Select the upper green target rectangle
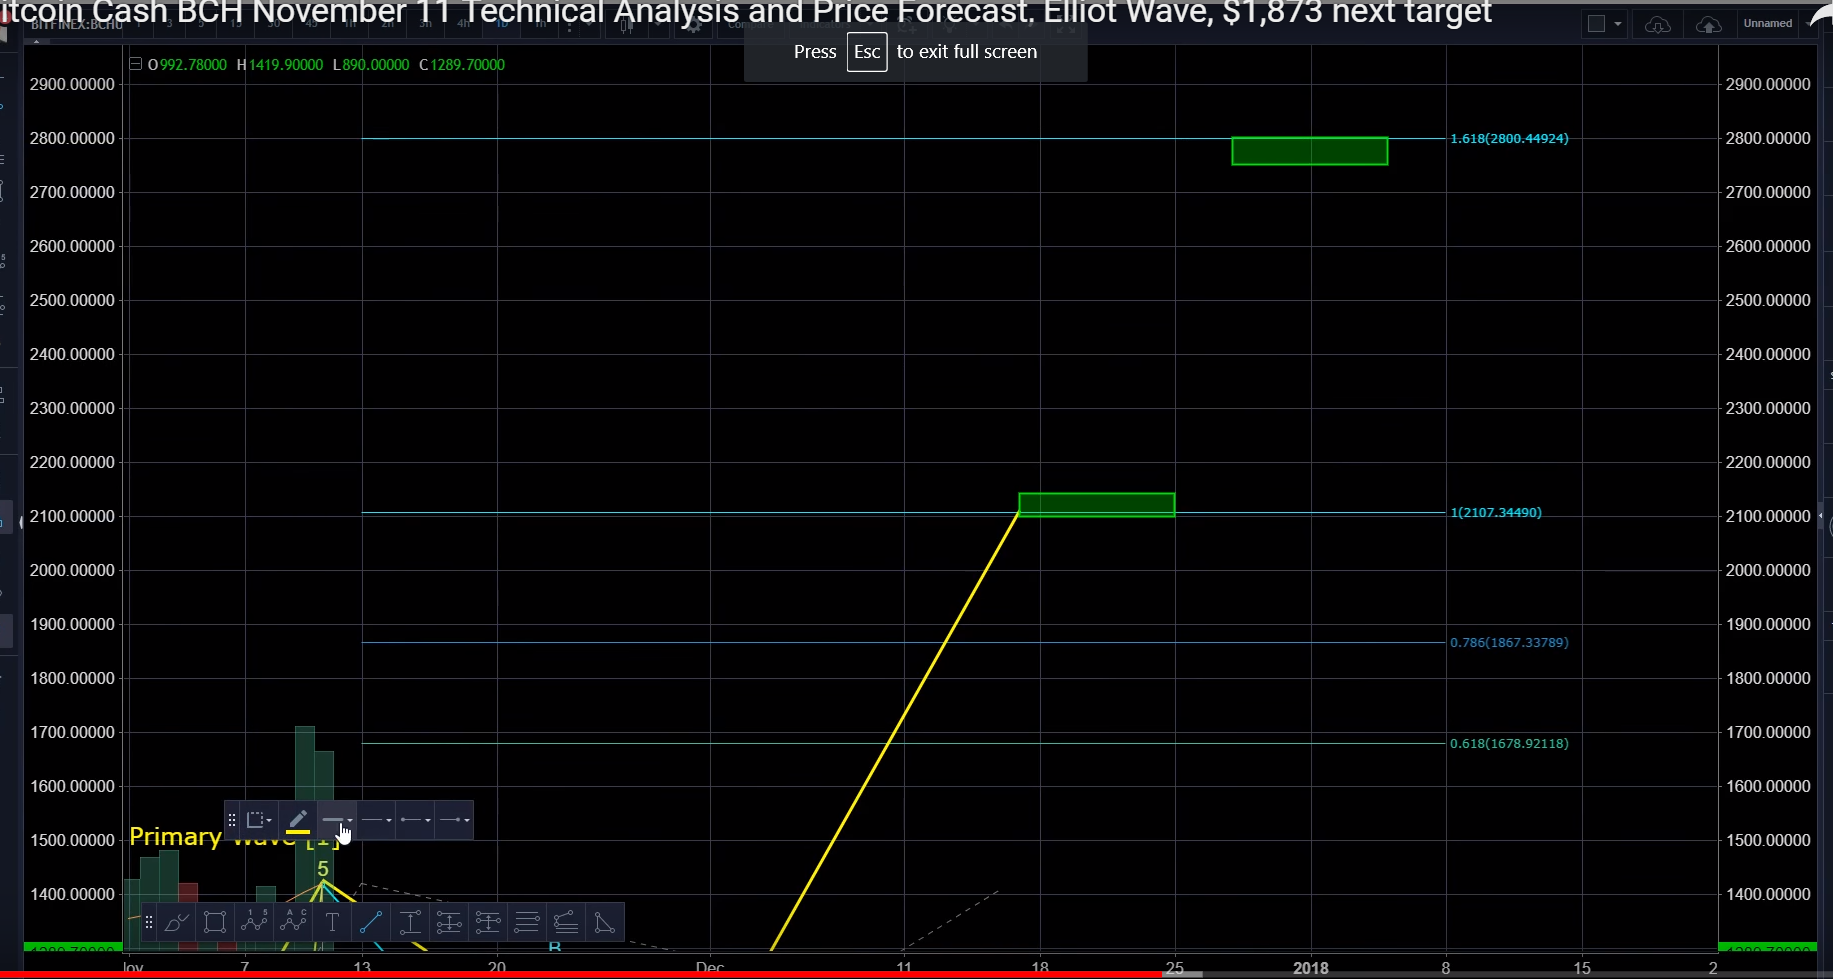The height and width of the screenshot is (979, 1833). [x=1309, y=151]
